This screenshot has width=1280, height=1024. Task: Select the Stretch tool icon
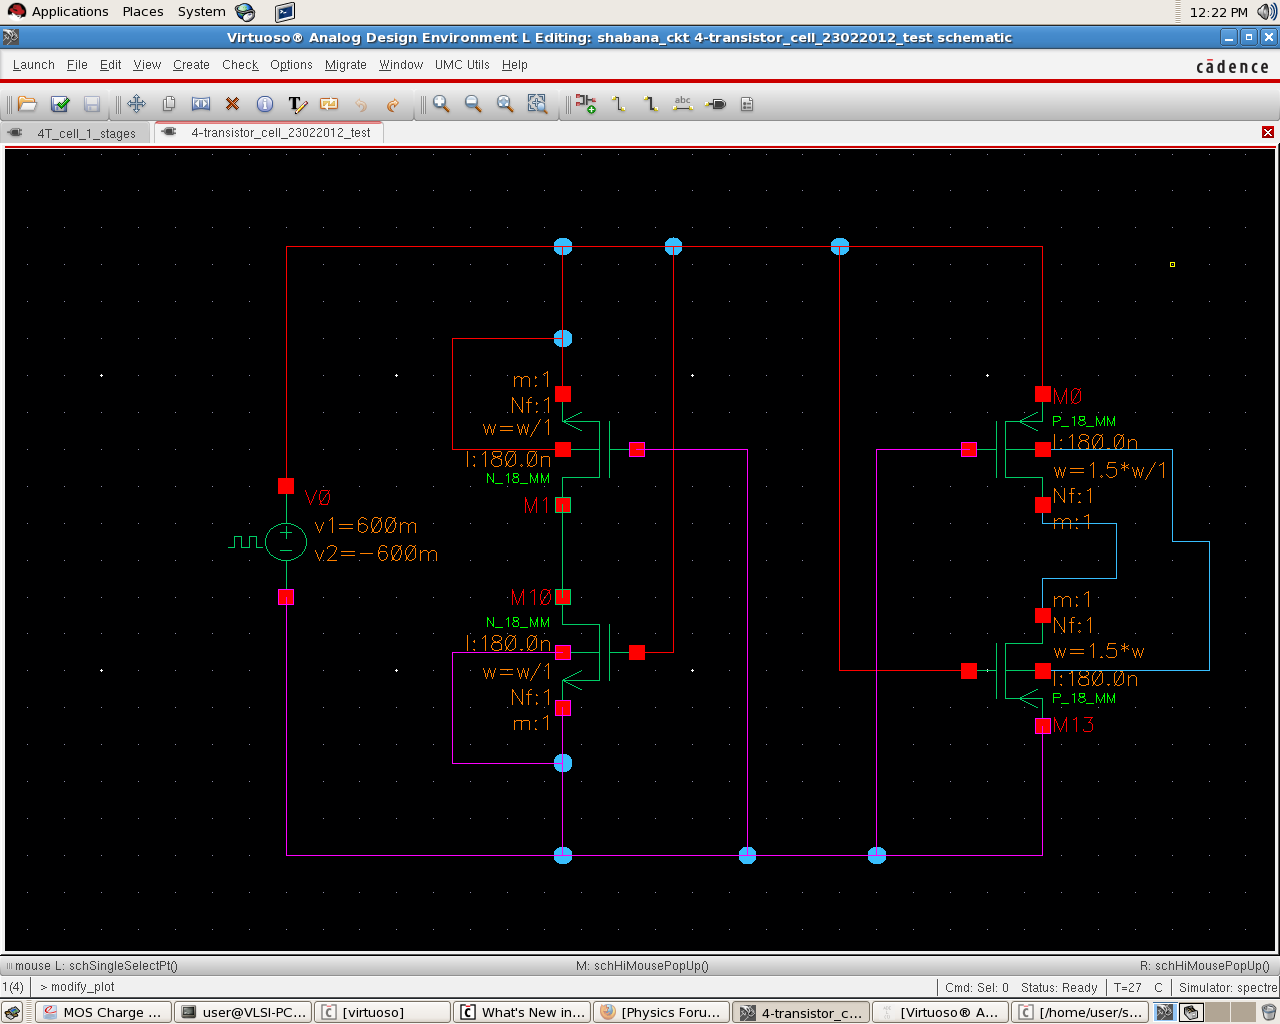tap(201, 104)
